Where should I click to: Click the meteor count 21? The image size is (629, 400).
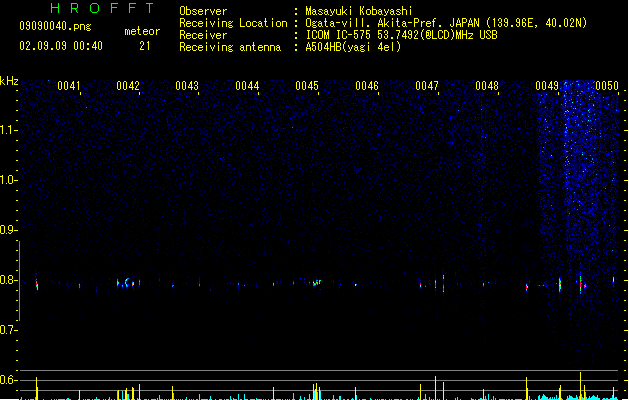(144, 46)
